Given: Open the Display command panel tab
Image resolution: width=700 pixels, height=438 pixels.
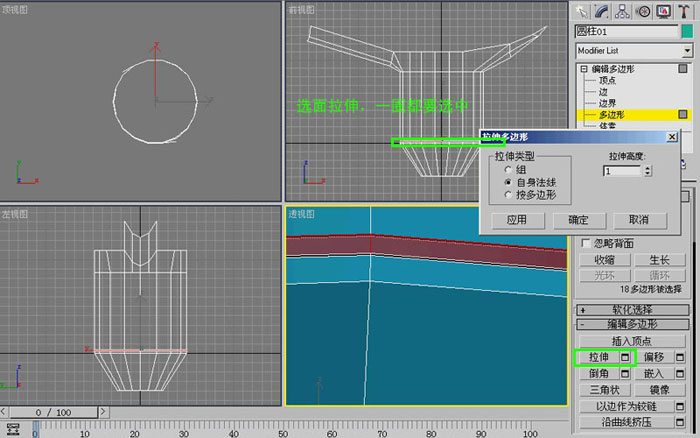Looking at the screenshot, I should coord(663,12).
